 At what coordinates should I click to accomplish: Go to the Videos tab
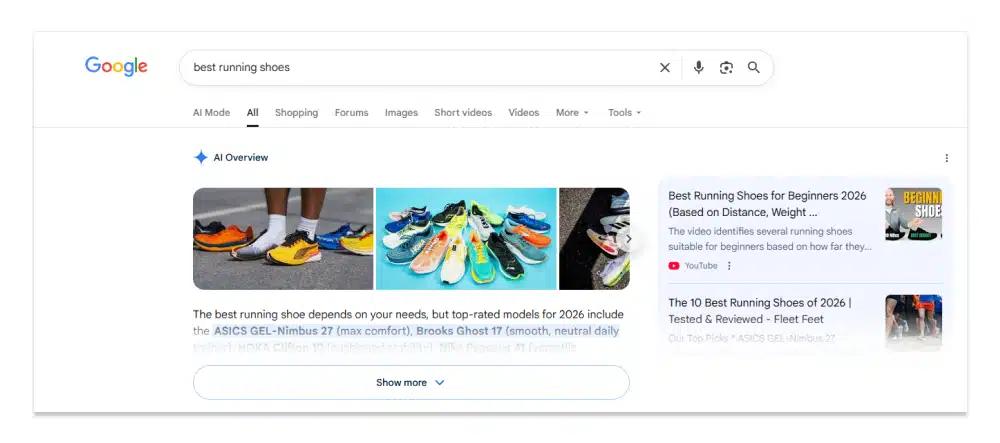(x=524, y=113)
